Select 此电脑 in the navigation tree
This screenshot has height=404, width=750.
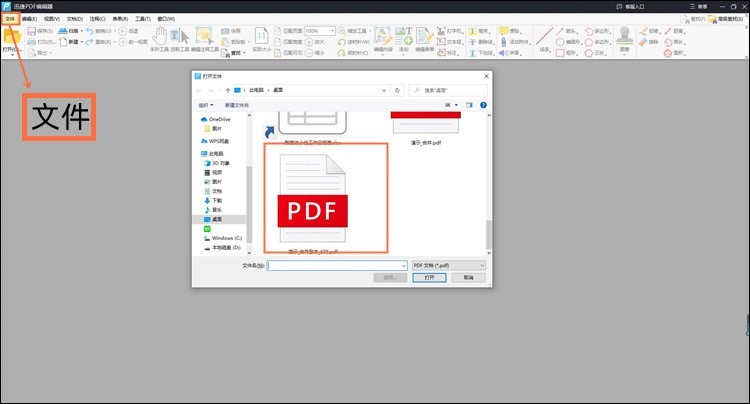pos(212,153)
